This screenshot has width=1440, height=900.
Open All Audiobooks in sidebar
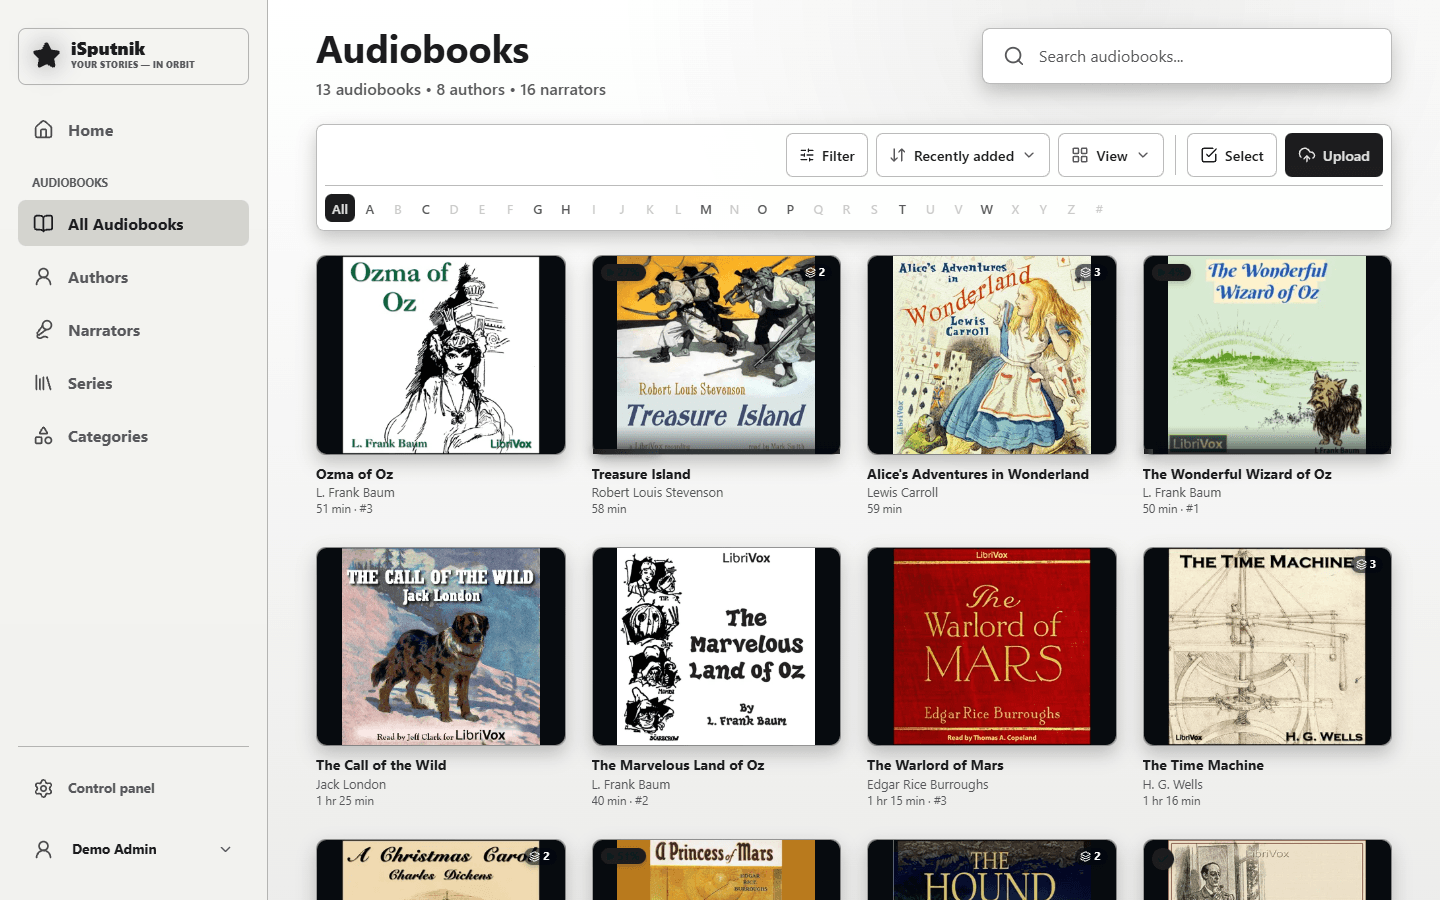click(x=133, y=223)
